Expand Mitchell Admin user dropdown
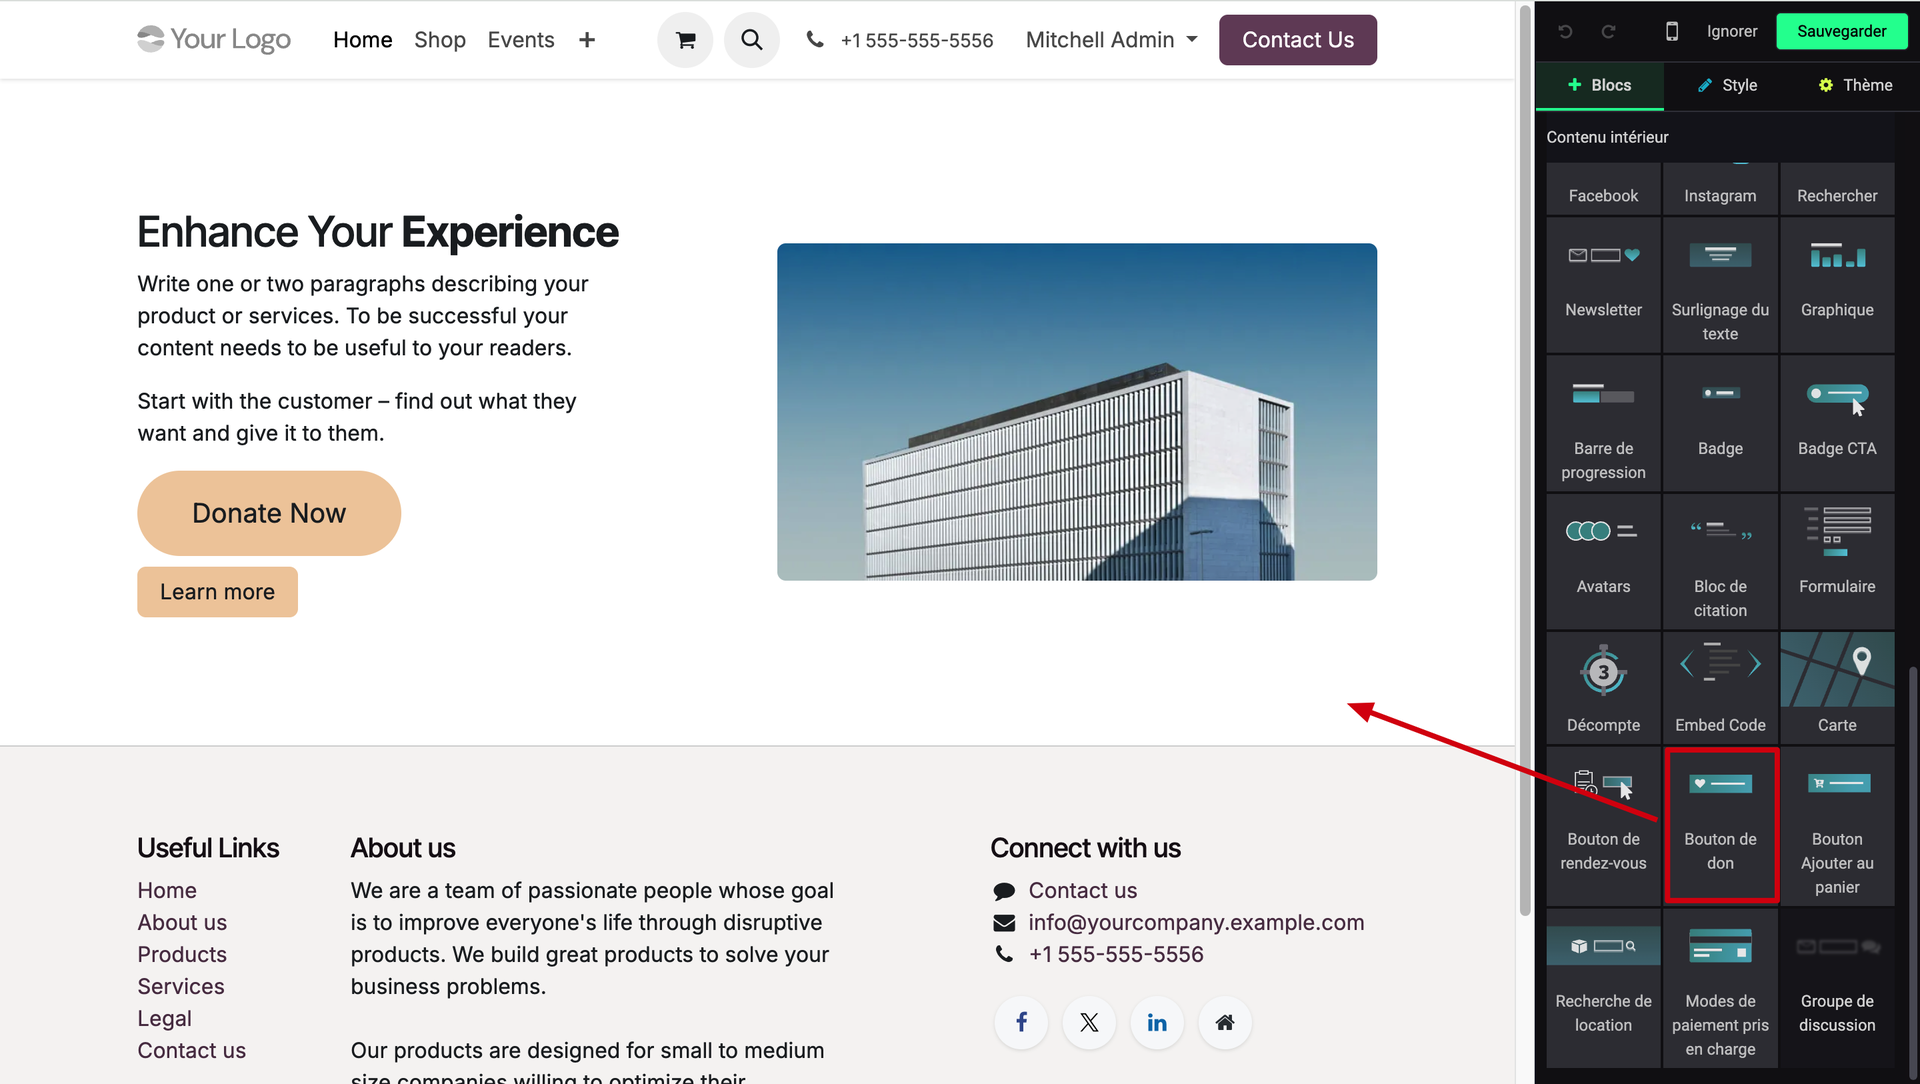The image size is (1920, 1084). (x=1111, y=40)
